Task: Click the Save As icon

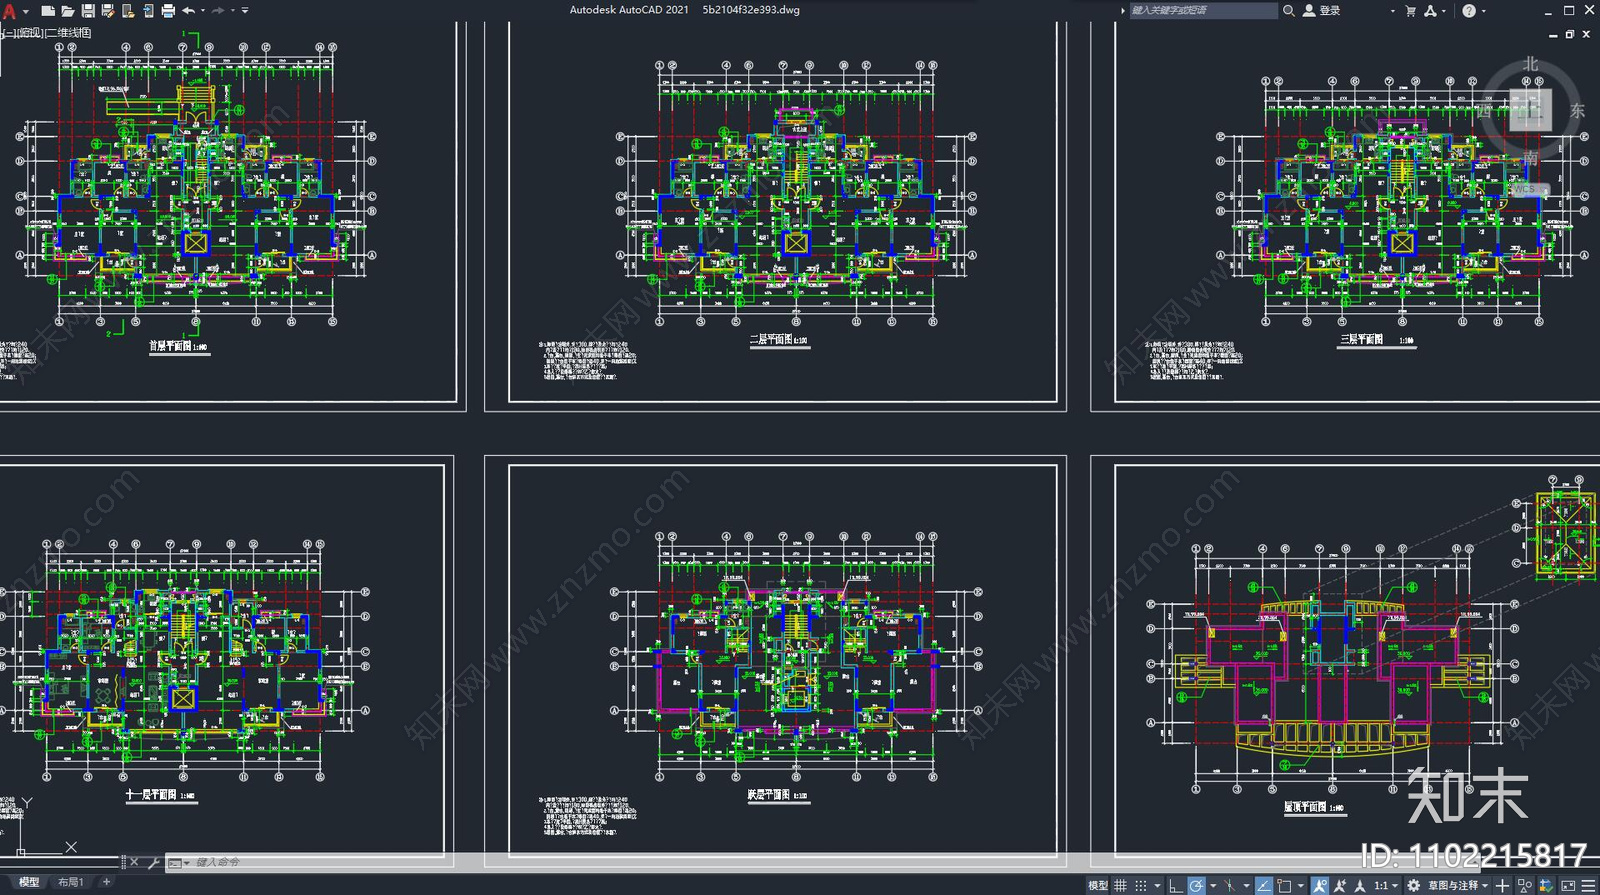Action: click(108, 11)
